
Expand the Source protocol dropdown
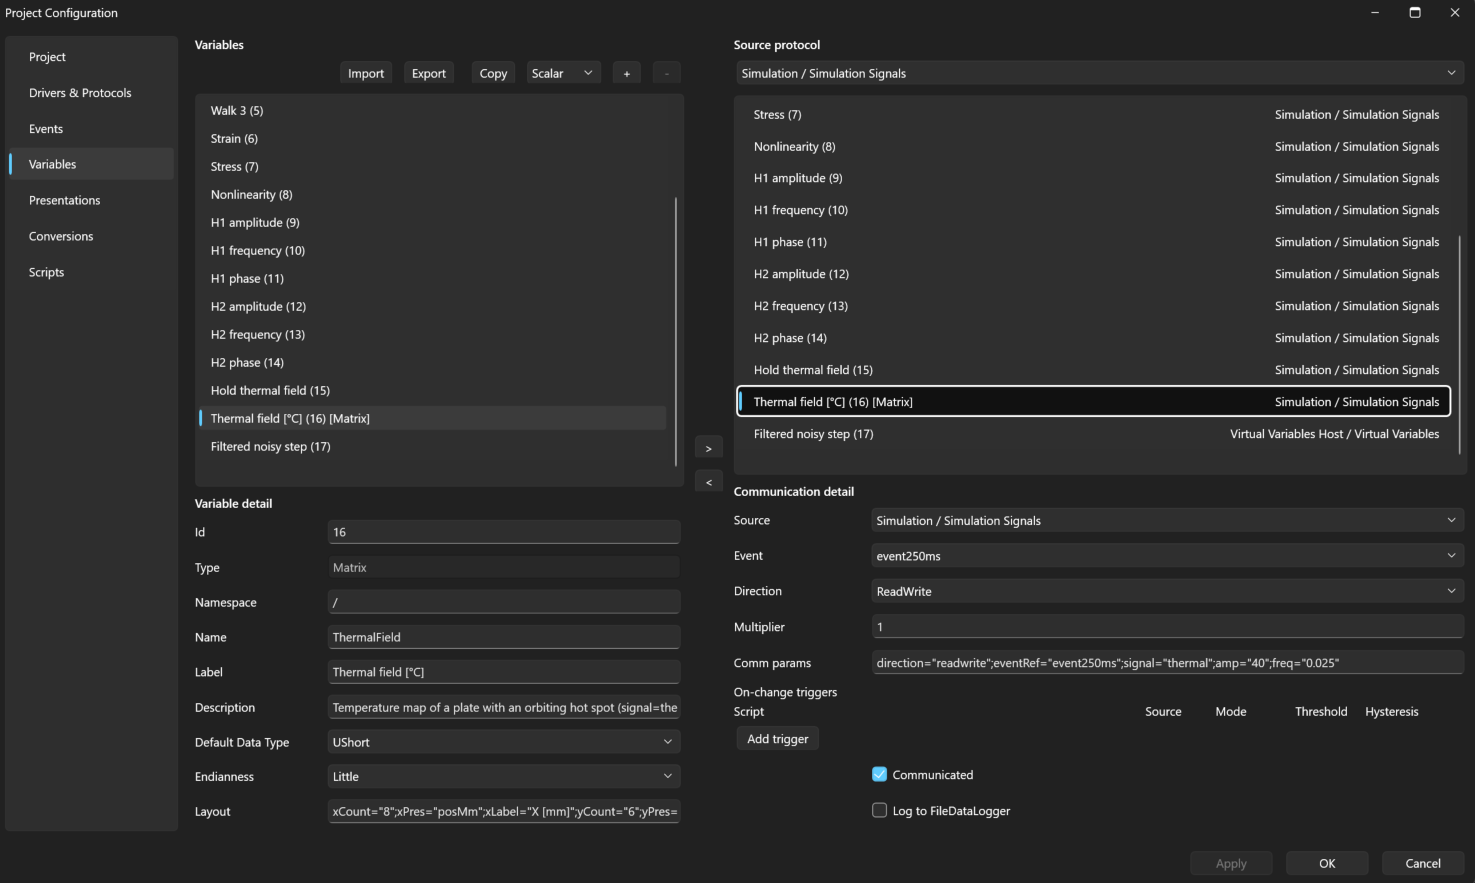tap(1099, 73)
